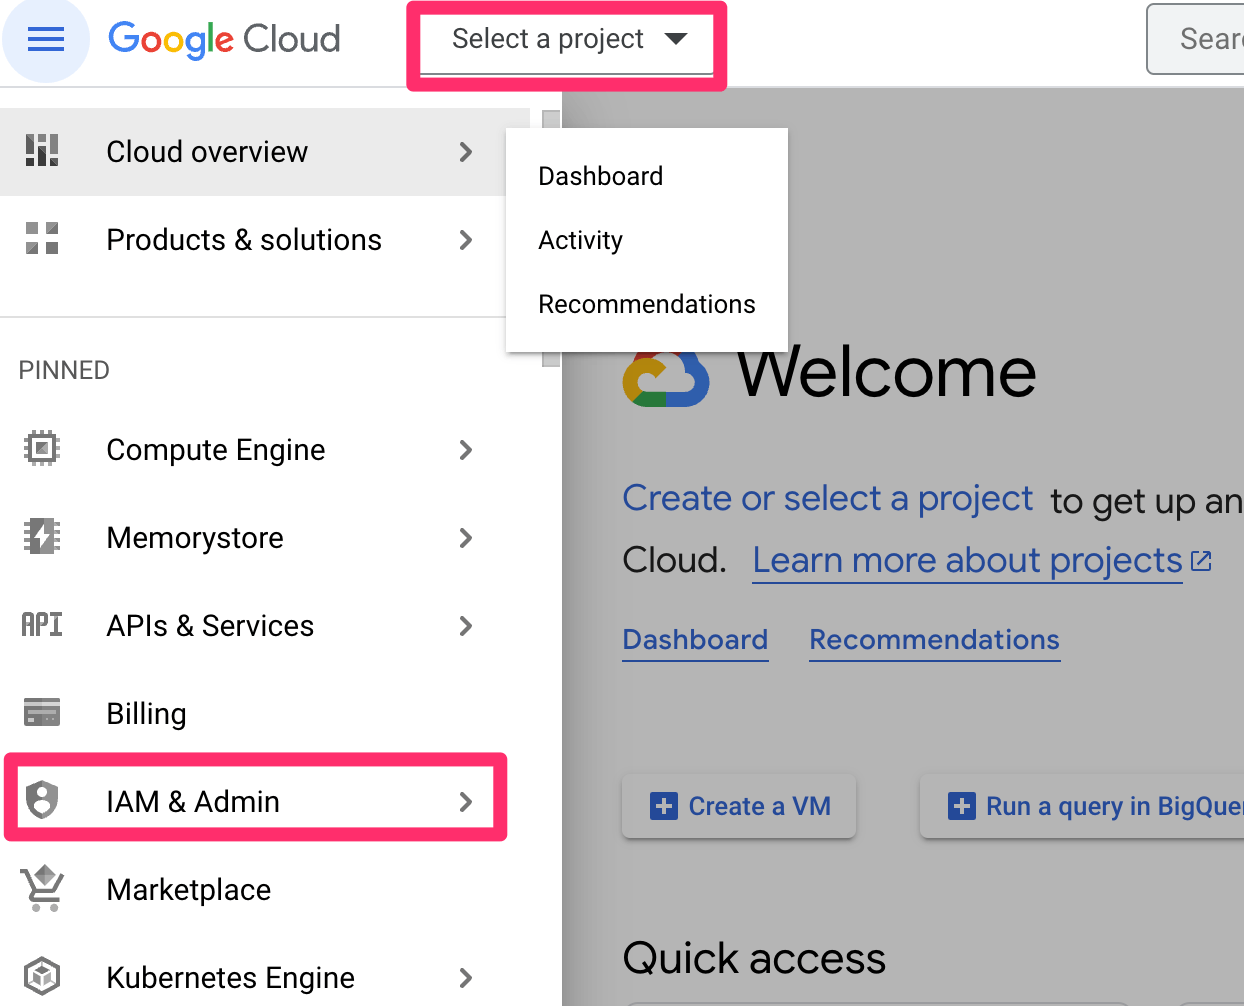This screenshot has width=1244, height=1006.
Task: Click the Quick access heading
Action: pyautogui.click(x=754, y=959)
